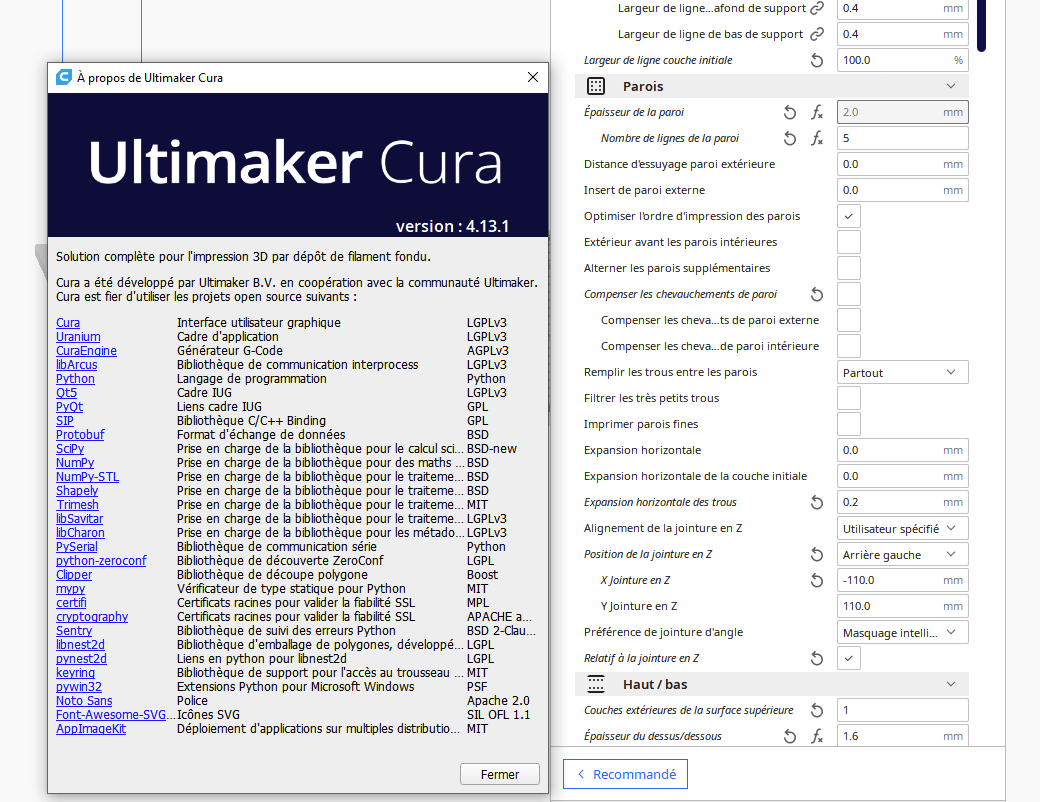This screenshot has height=802, width=1040.
Task: Open the CuraEngine project link
Action: coord(86,351)
